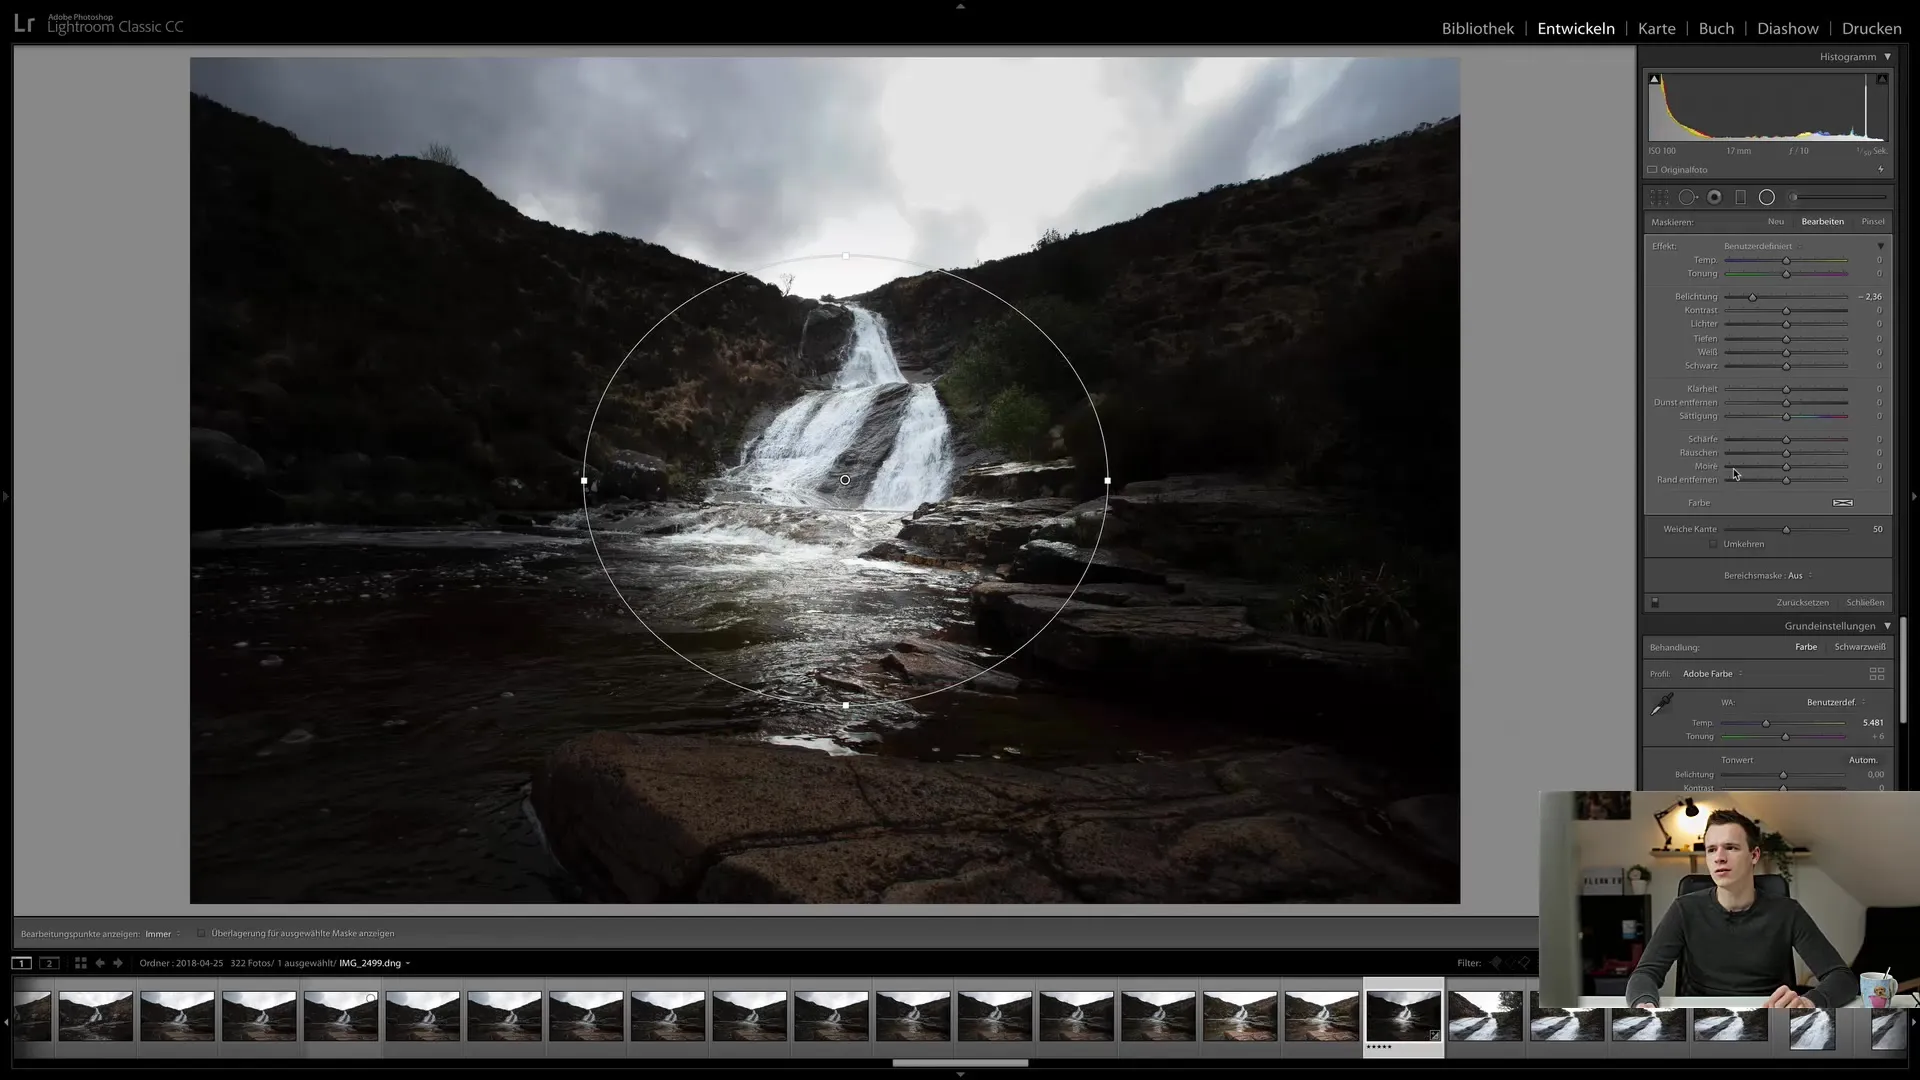The height and width of the screenshot is (1080, 1920).
Task: Click the Autom. tone button
Action: [1862, 760]
